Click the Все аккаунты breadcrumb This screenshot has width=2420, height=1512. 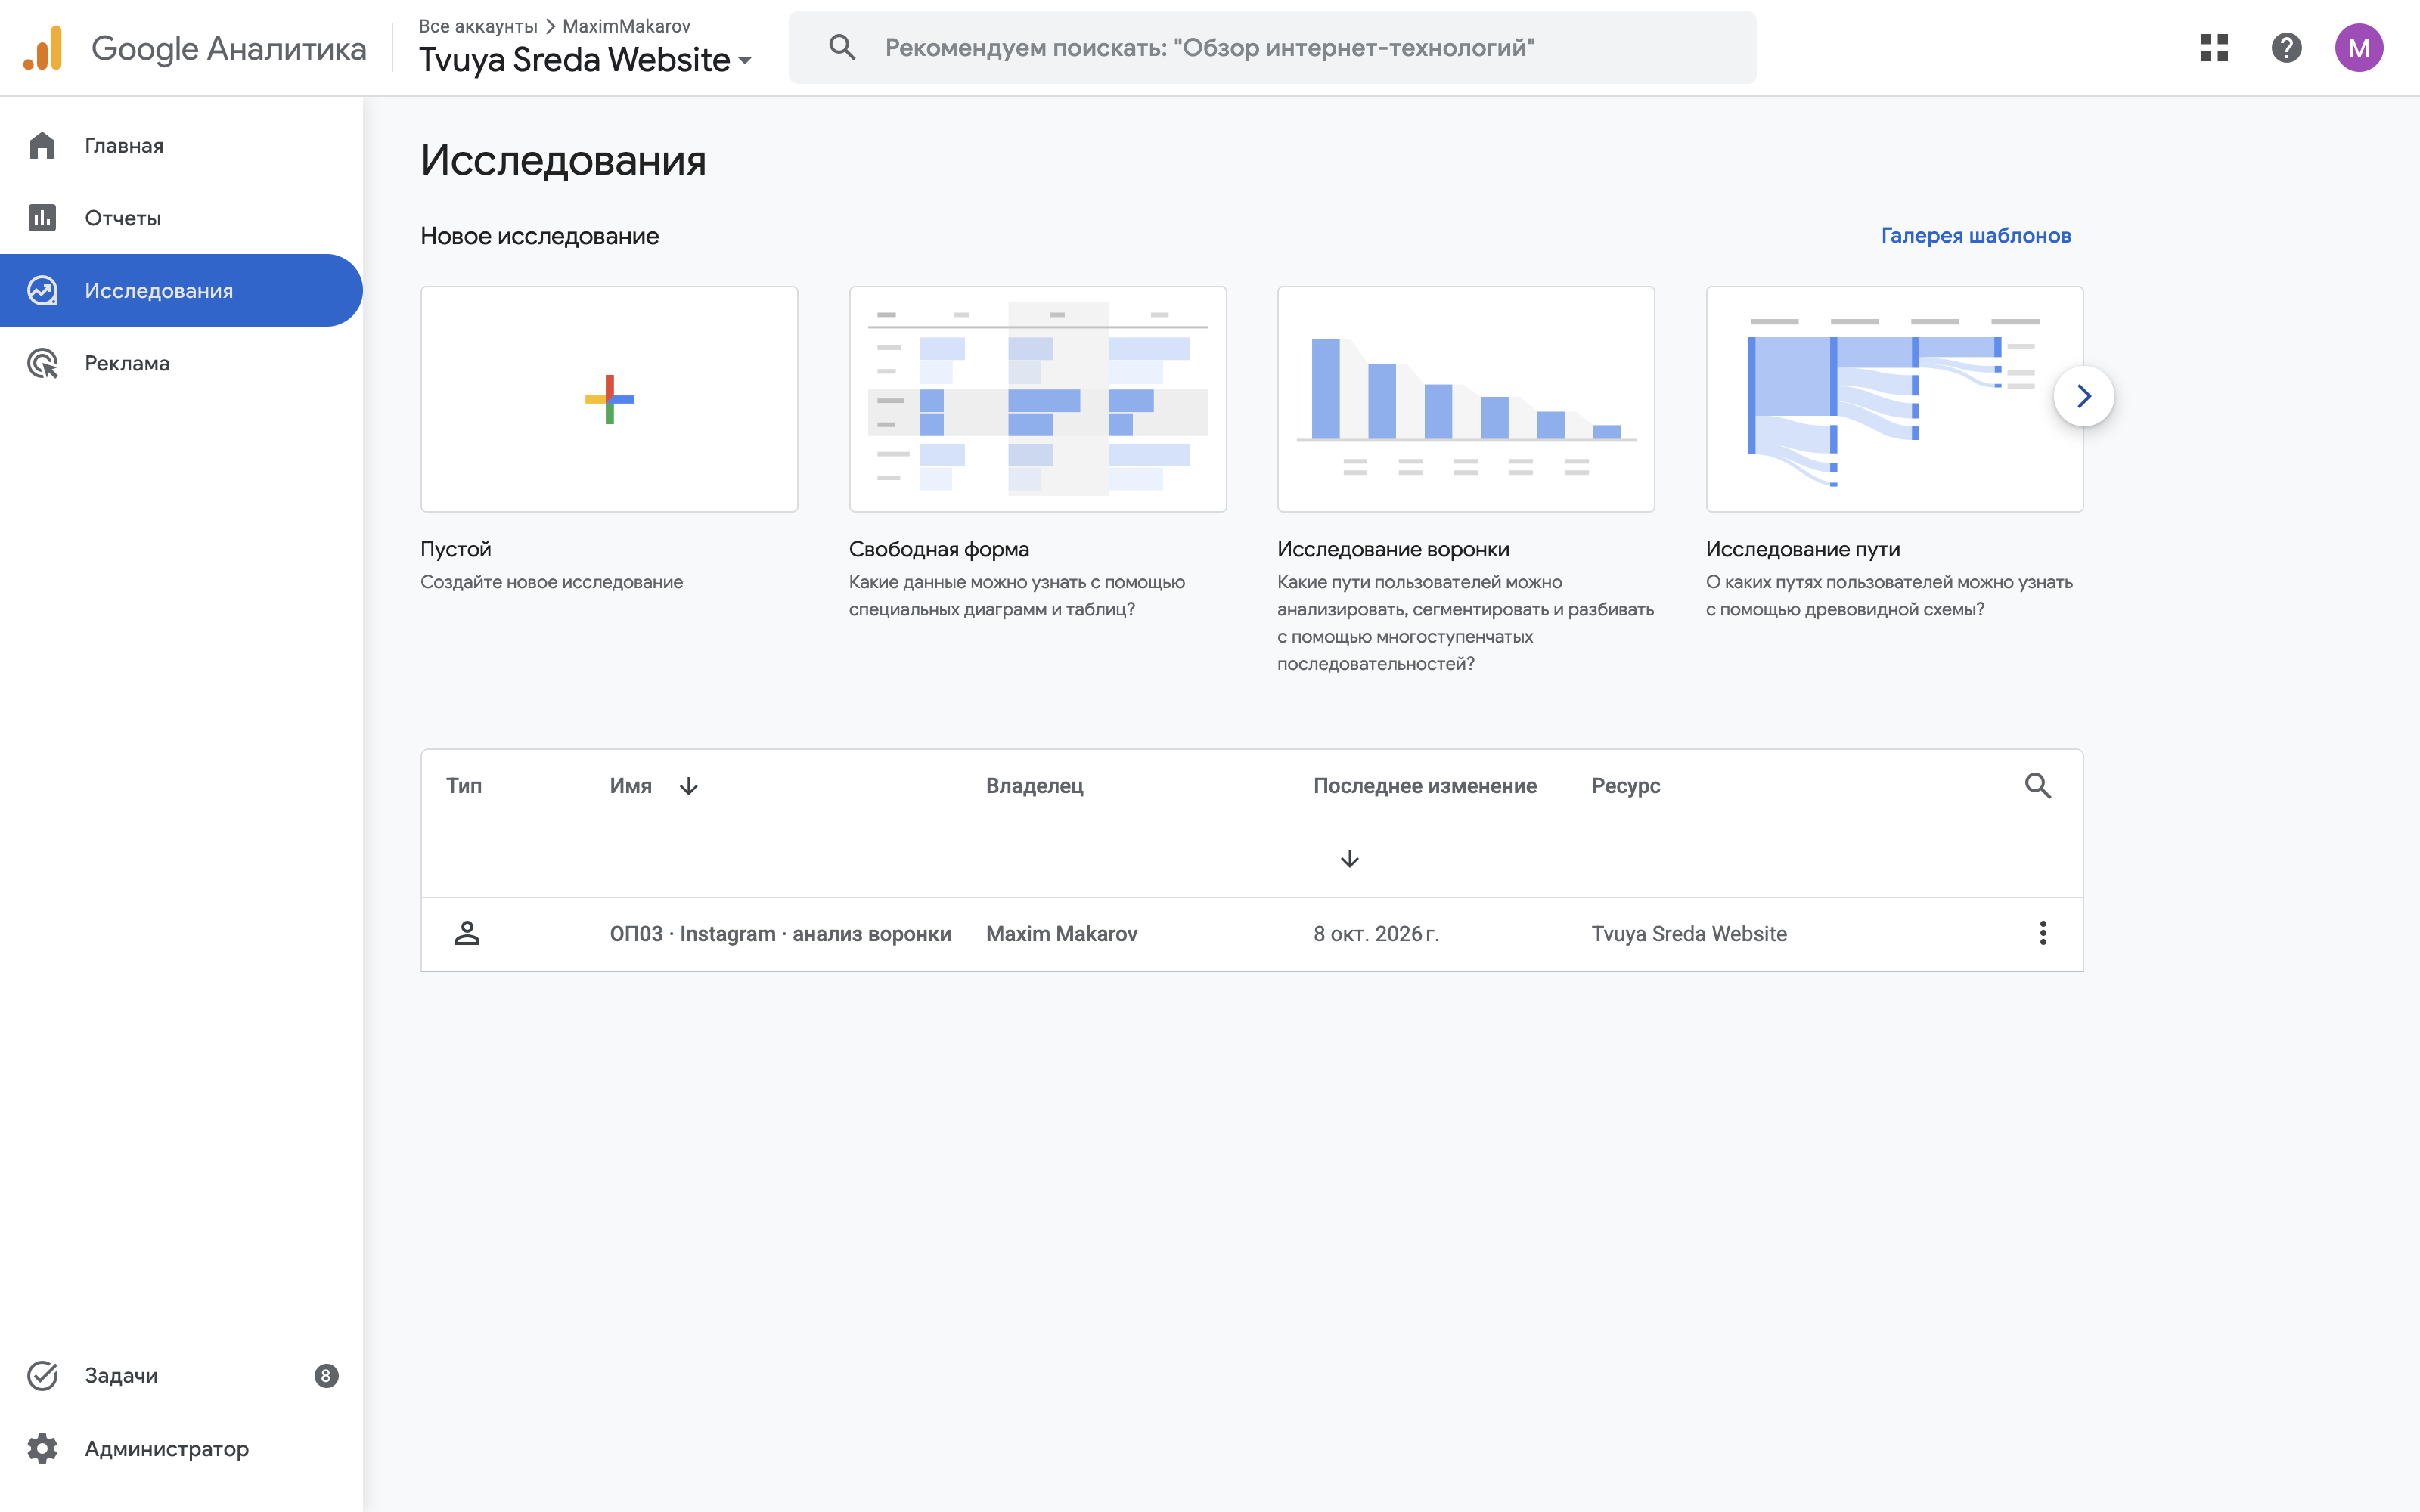[478, 26]
